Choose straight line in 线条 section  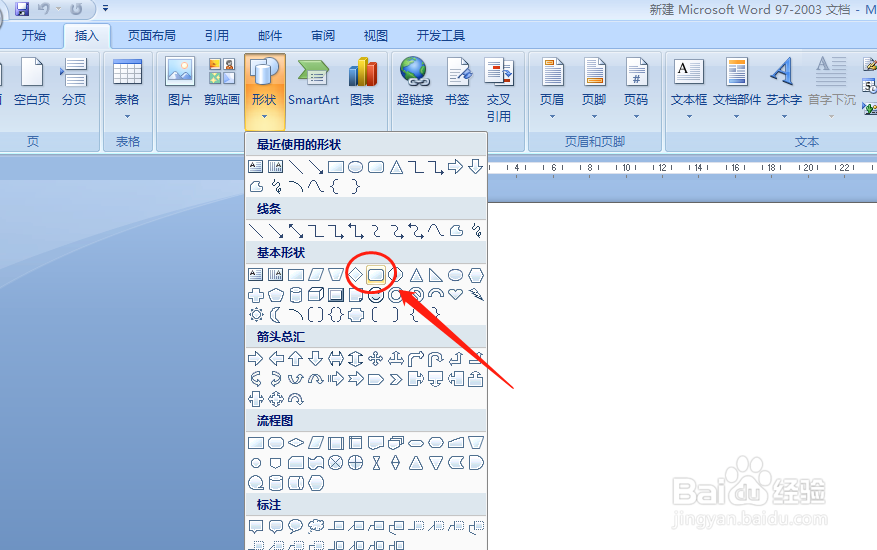[256, 231]
